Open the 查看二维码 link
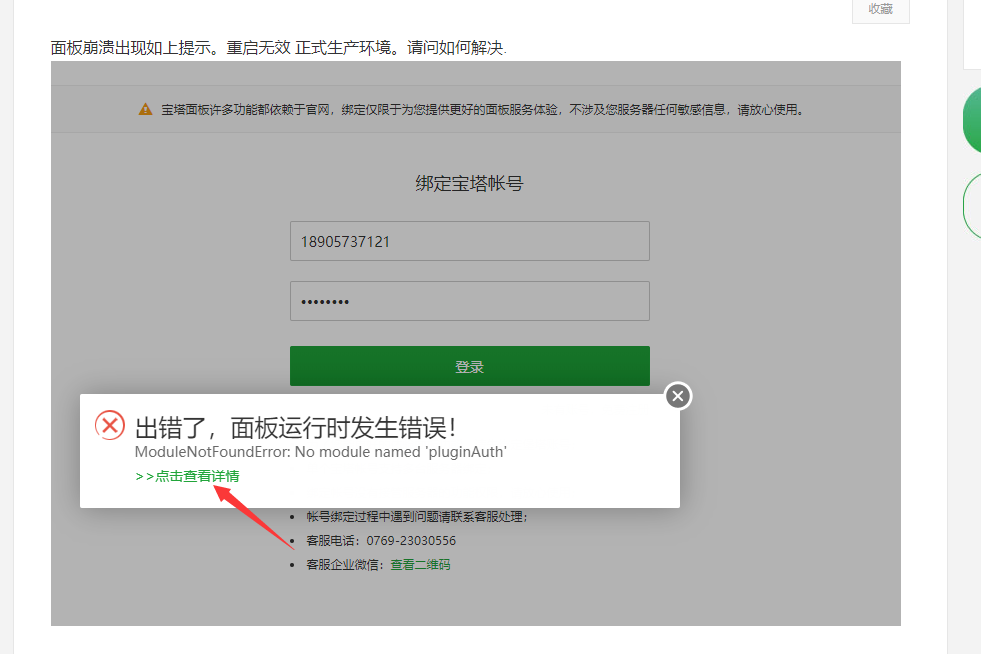 click(x=420, y=565)
